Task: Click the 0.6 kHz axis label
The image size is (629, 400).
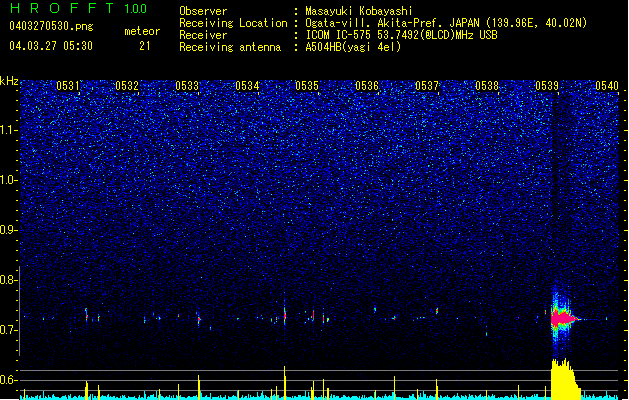Action: (8, 380)
